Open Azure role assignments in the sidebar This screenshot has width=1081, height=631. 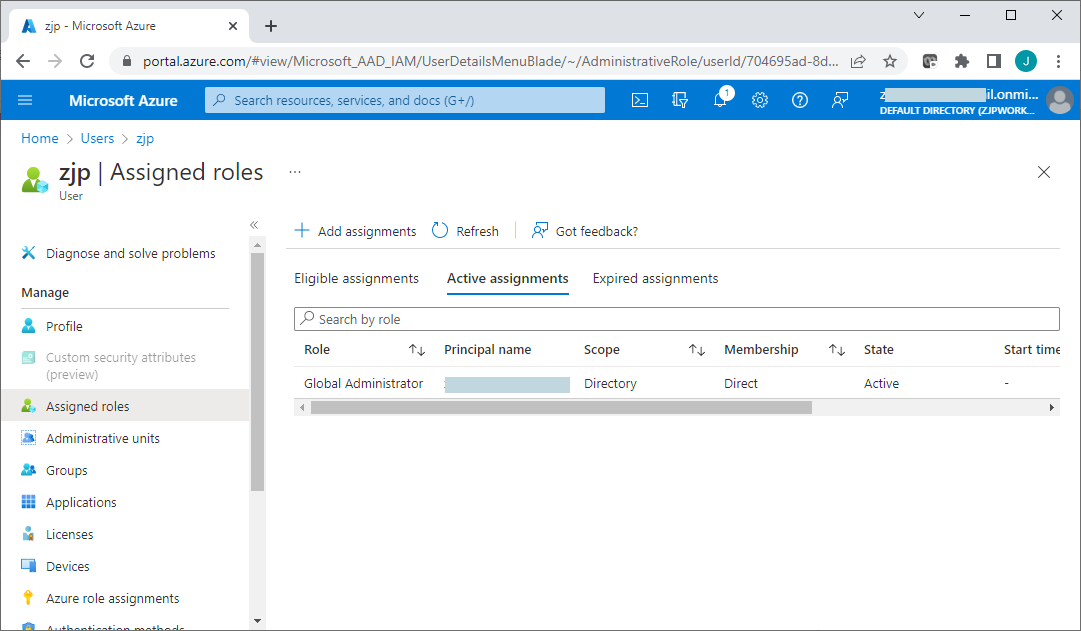pyautogui.click(x=112, y=599)
